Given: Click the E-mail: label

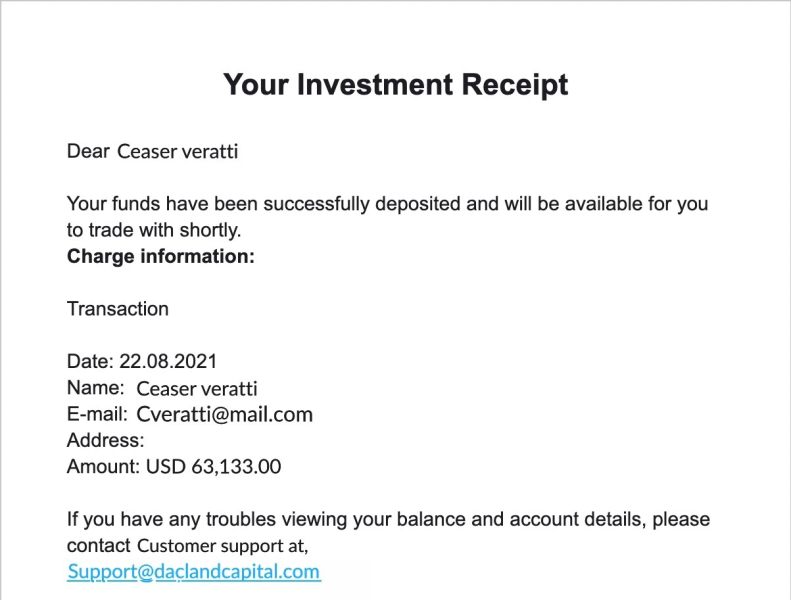Looking at the screenshot, I should coord(97,414).
